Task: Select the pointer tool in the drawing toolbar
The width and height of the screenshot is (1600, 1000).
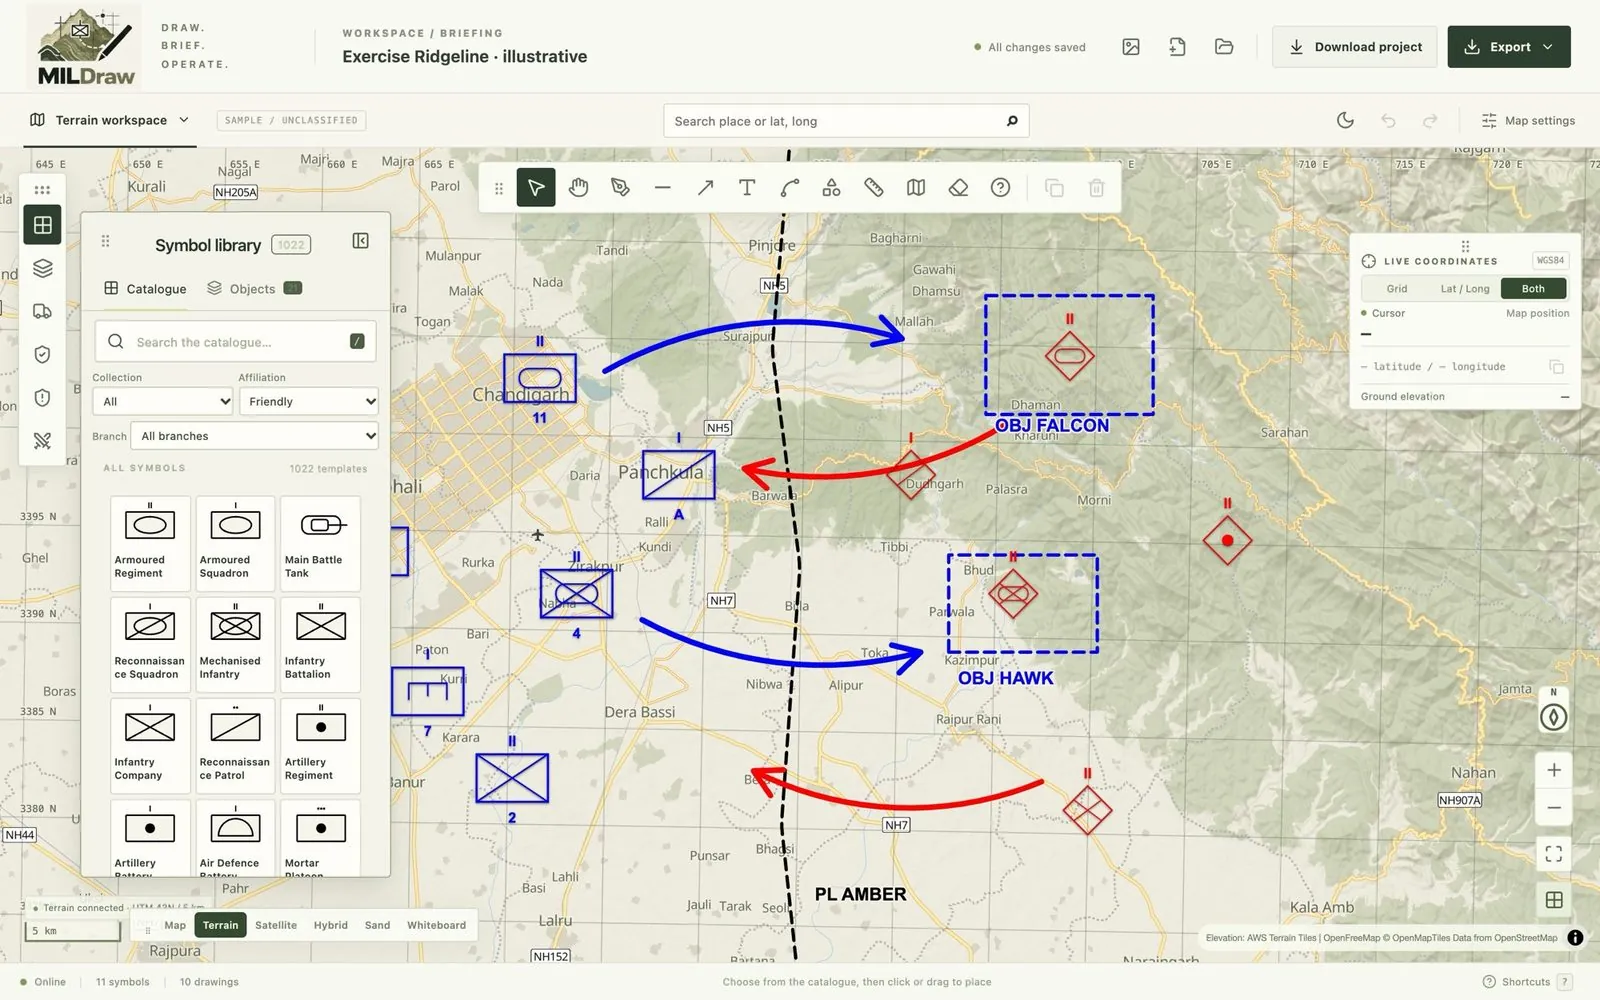Action: [536, 188]
